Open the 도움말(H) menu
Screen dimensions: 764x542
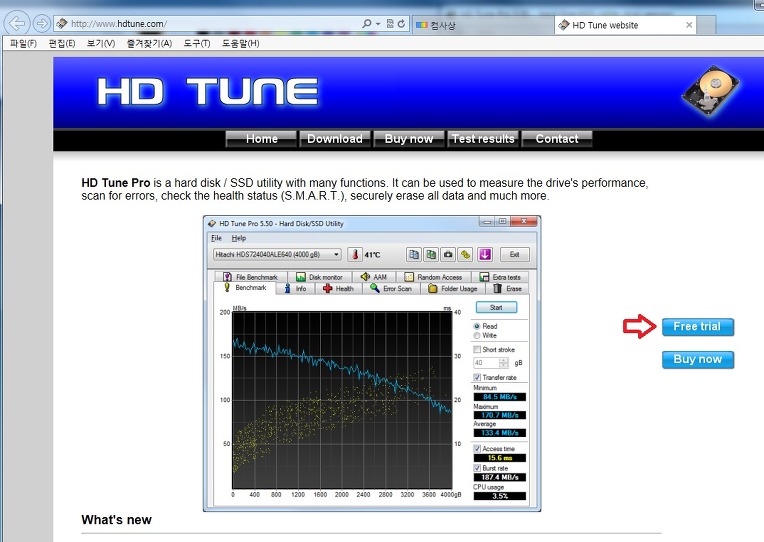241,43
